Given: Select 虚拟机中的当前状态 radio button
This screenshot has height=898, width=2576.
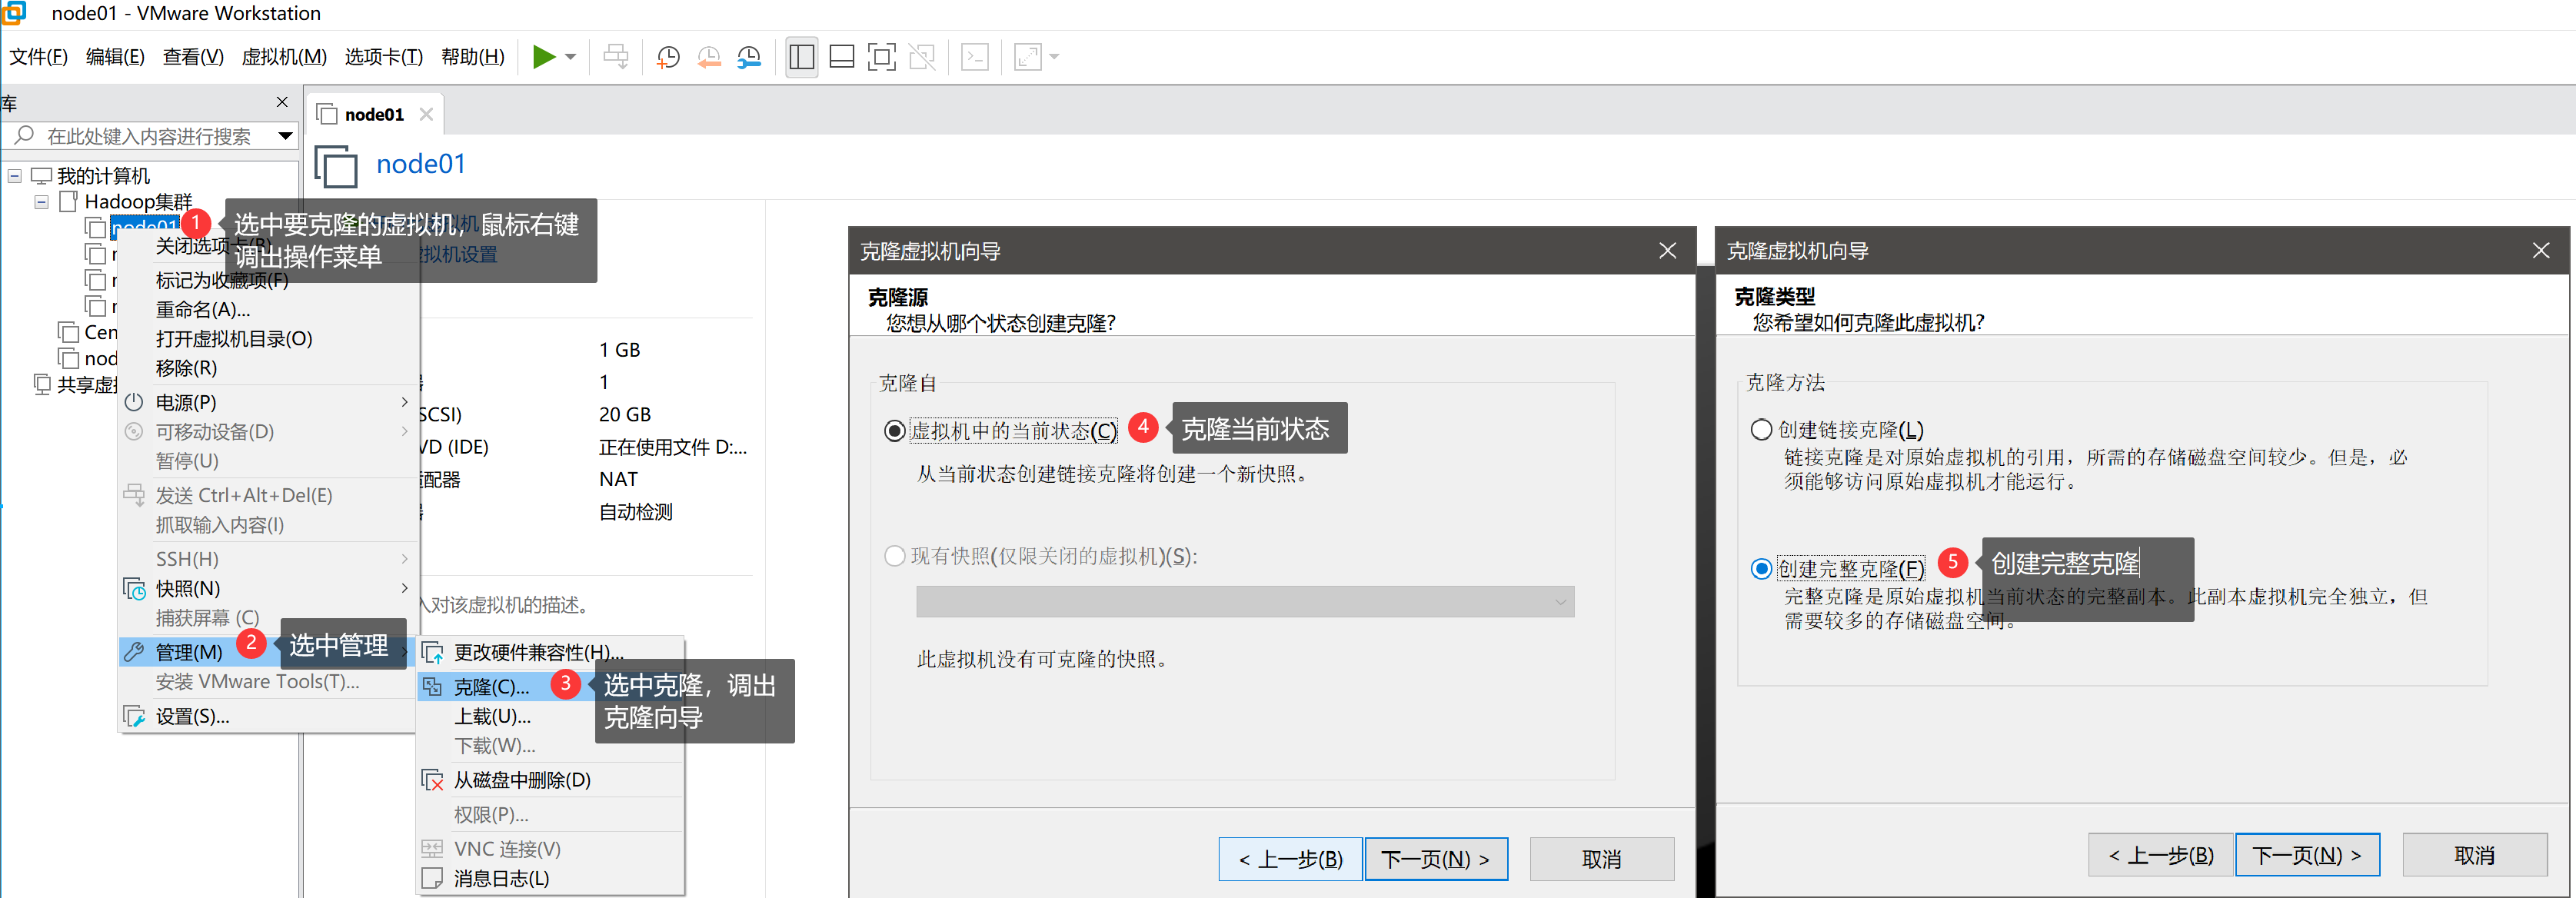Looking at the screenshot, I should point(895,431).
